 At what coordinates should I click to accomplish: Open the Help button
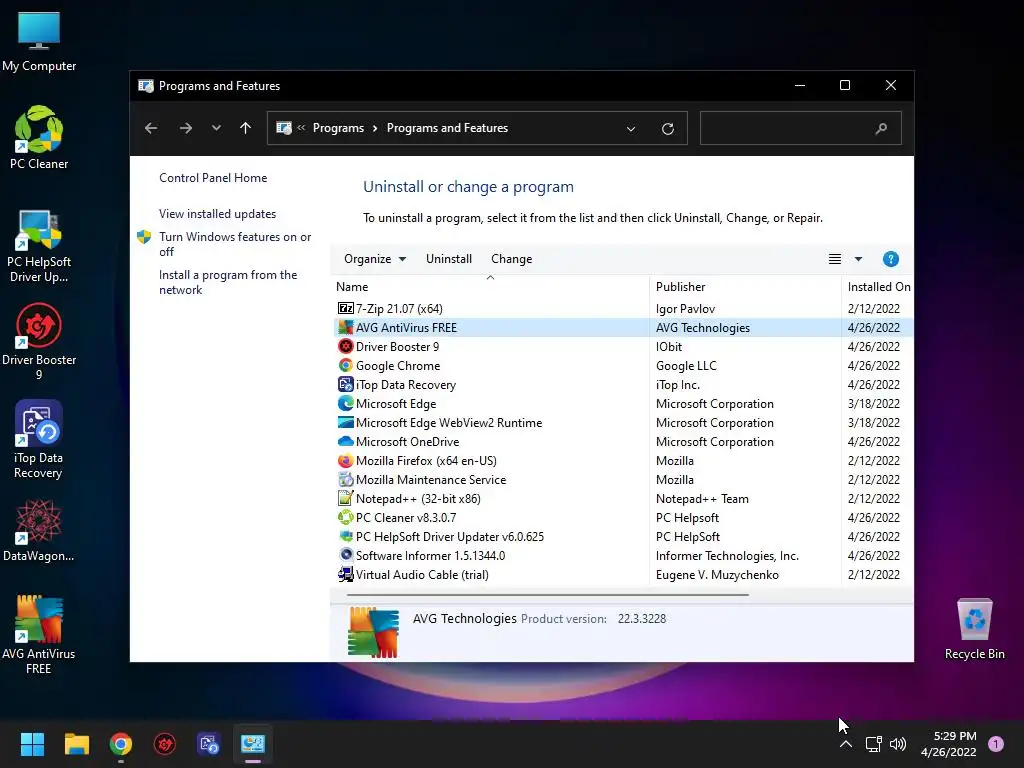coord(891,259)
